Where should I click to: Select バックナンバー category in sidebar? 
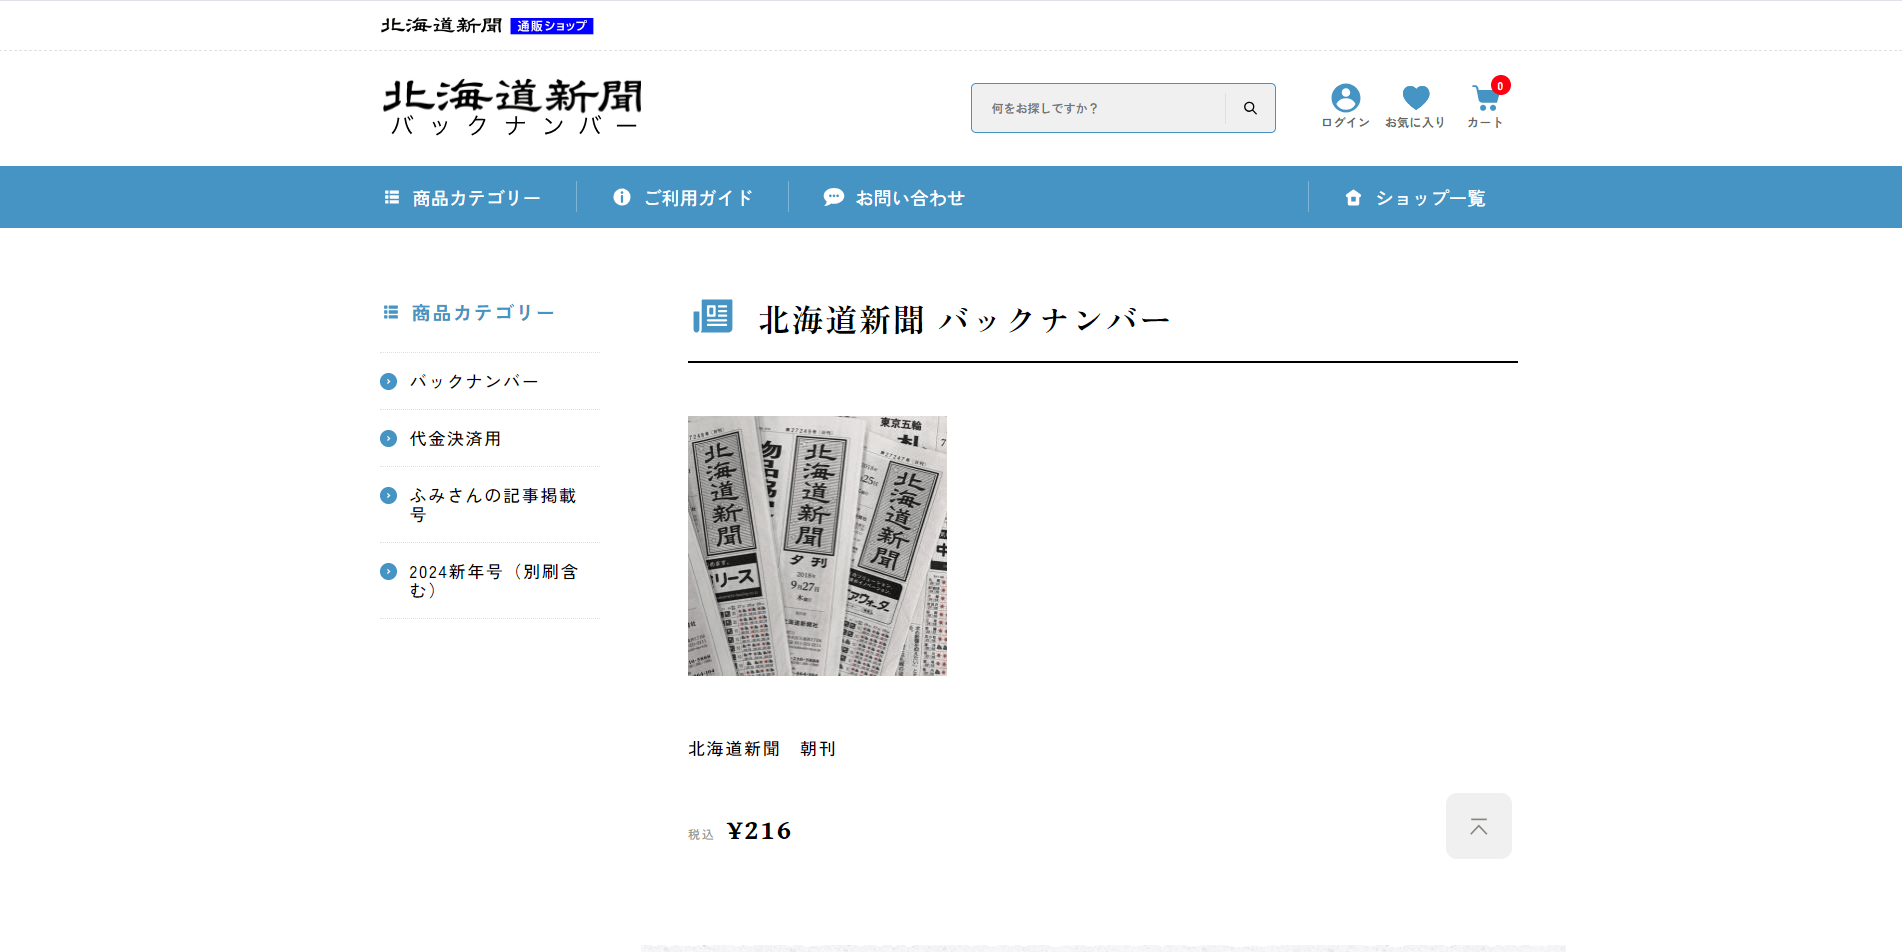pos(474,382)
